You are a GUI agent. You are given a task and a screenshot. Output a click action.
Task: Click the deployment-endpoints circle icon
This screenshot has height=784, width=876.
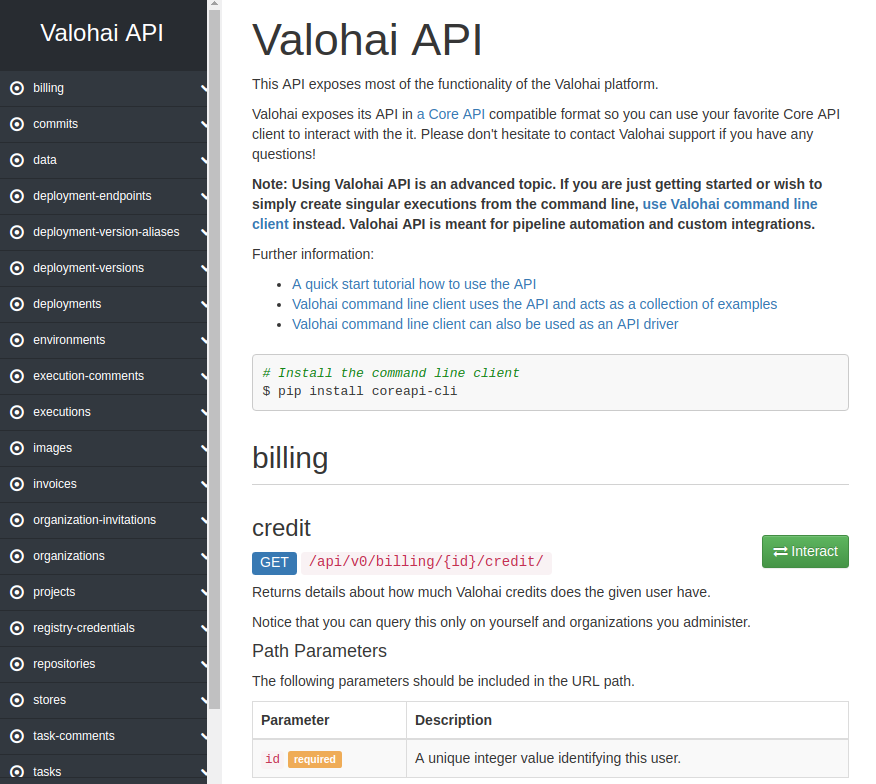pyautogui.click(x=17, y=196)
